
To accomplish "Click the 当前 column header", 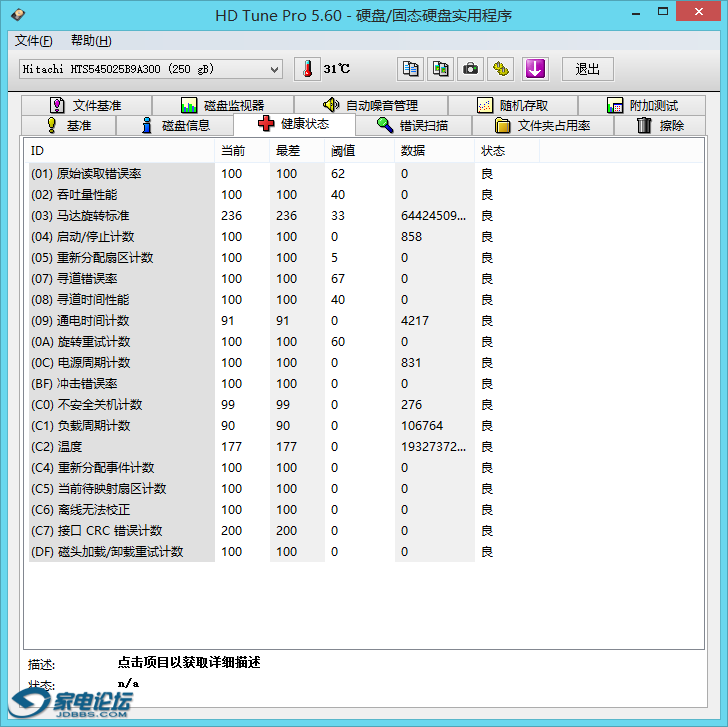I will (x=242, y=151).
